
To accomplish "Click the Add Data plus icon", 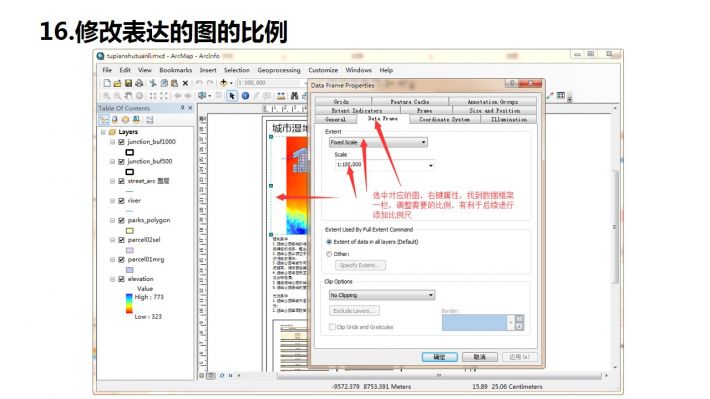I will [x=223, y=83].
